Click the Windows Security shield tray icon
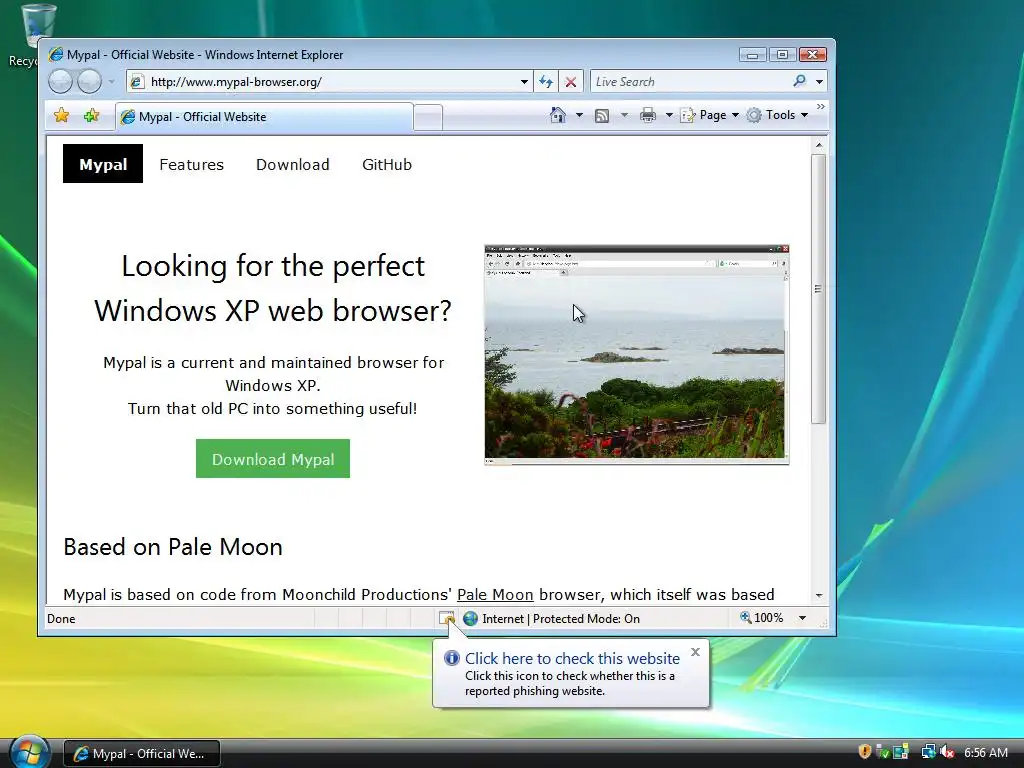The image size is (1024, 768). pos(865,752)
